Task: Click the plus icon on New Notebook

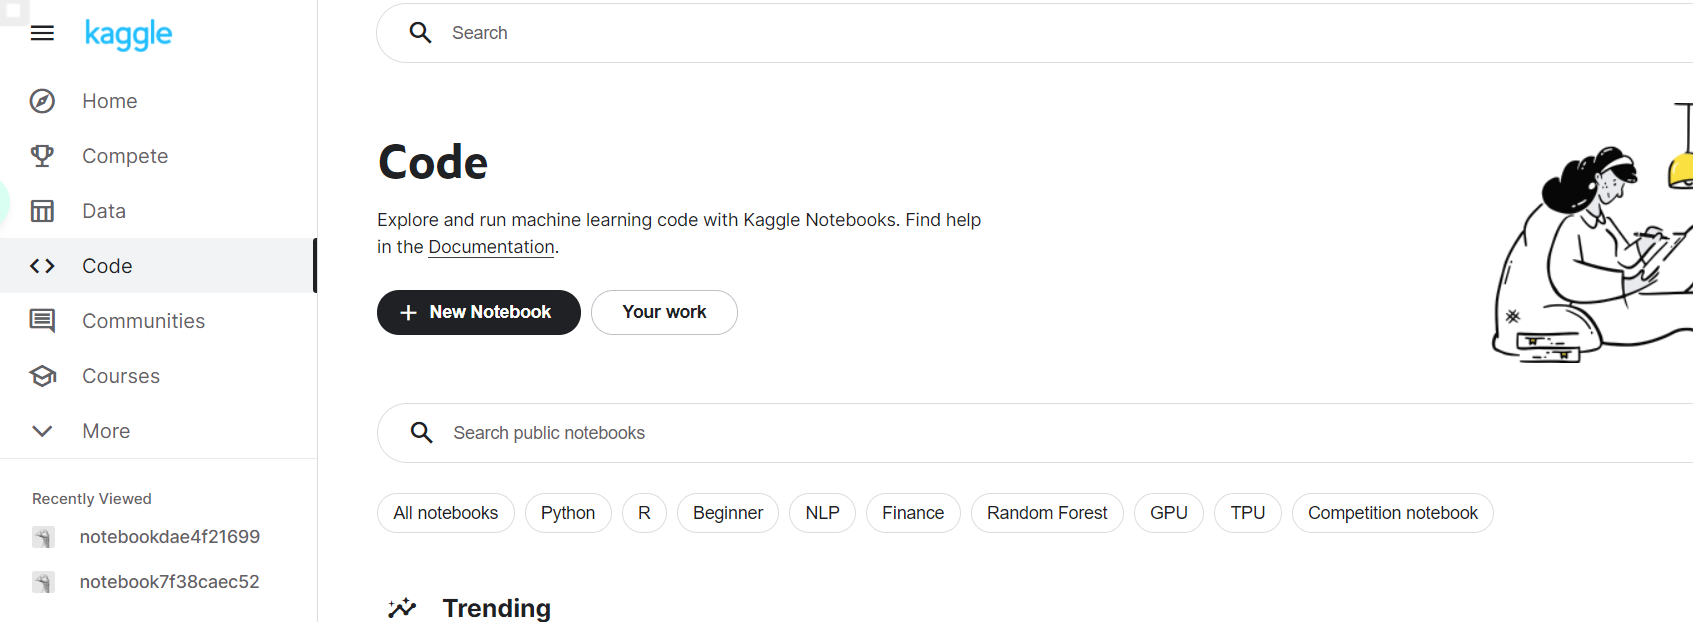Action: click(x=408, y=313)
